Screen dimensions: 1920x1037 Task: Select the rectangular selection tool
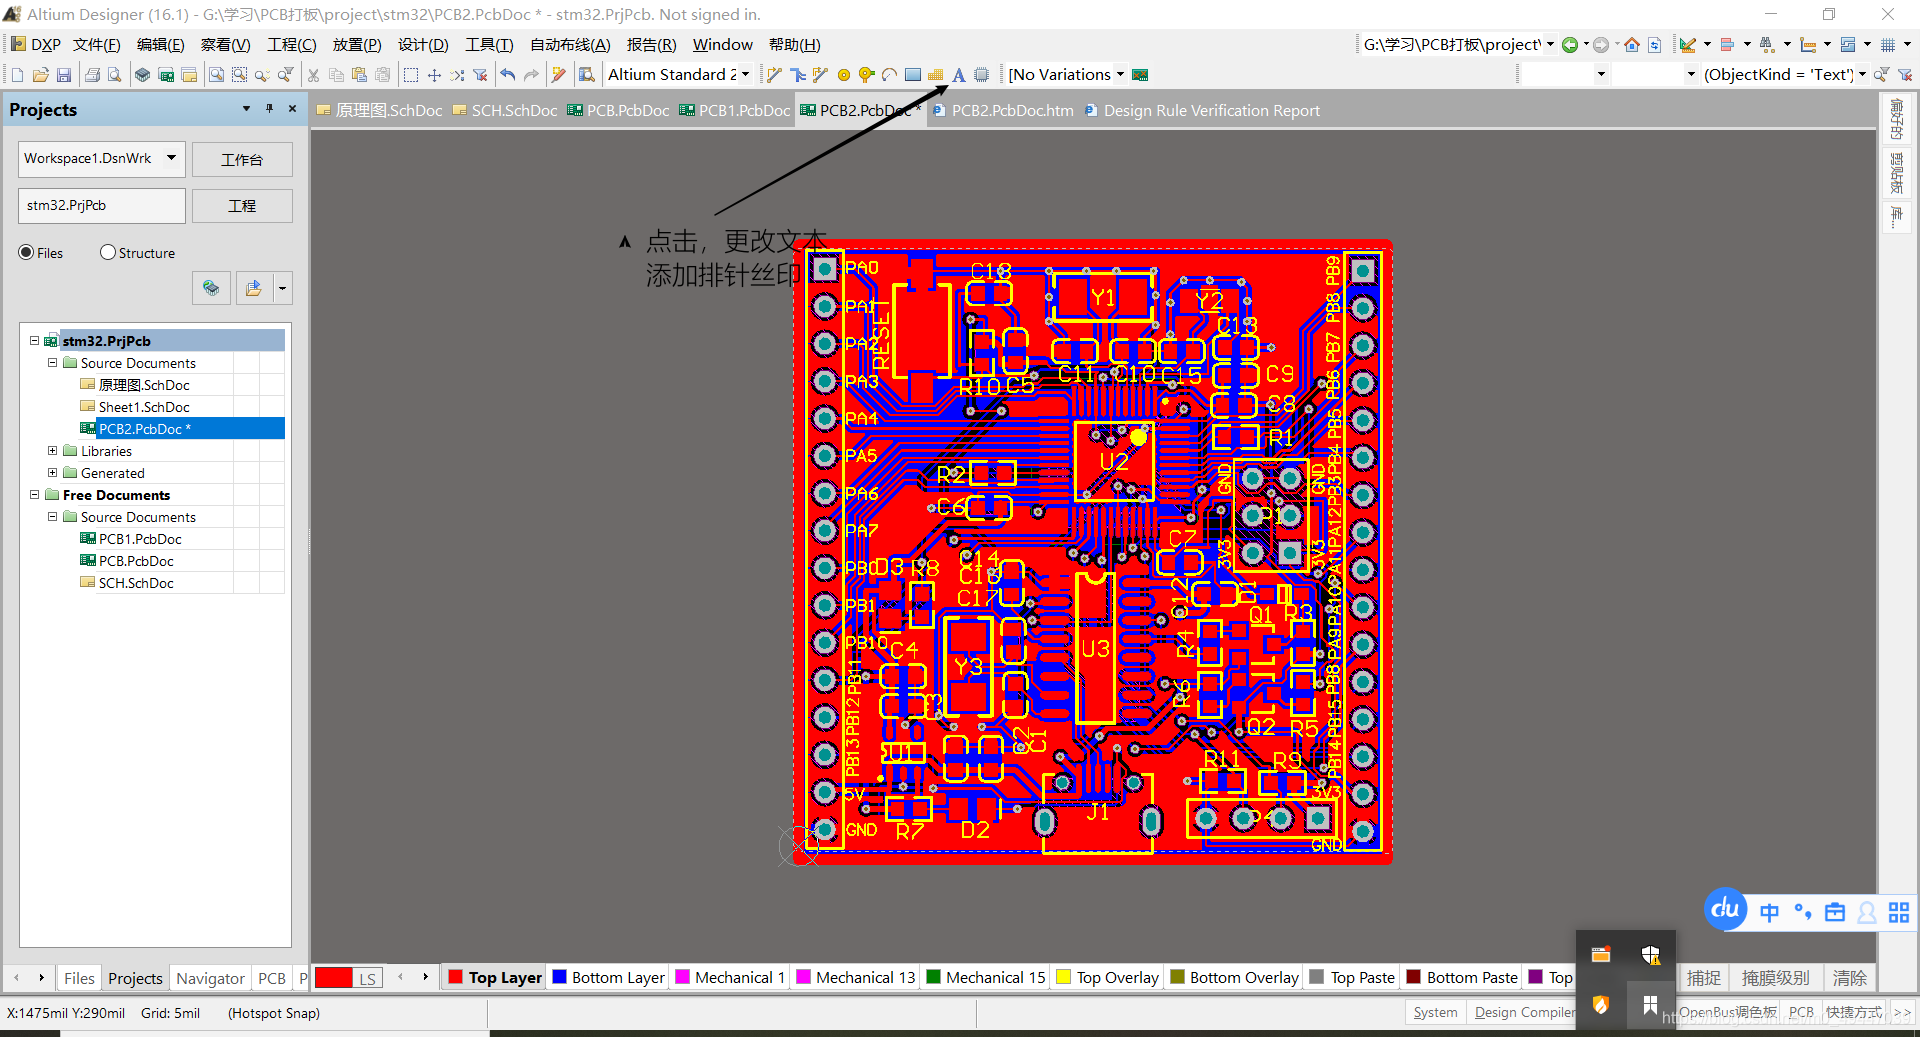click(x=411, y=75)
